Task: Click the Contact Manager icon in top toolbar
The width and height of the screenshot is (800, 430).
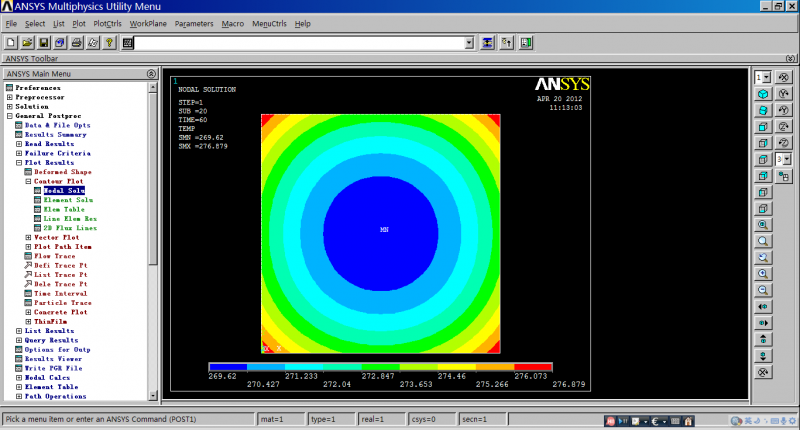Action: point(526,43)
